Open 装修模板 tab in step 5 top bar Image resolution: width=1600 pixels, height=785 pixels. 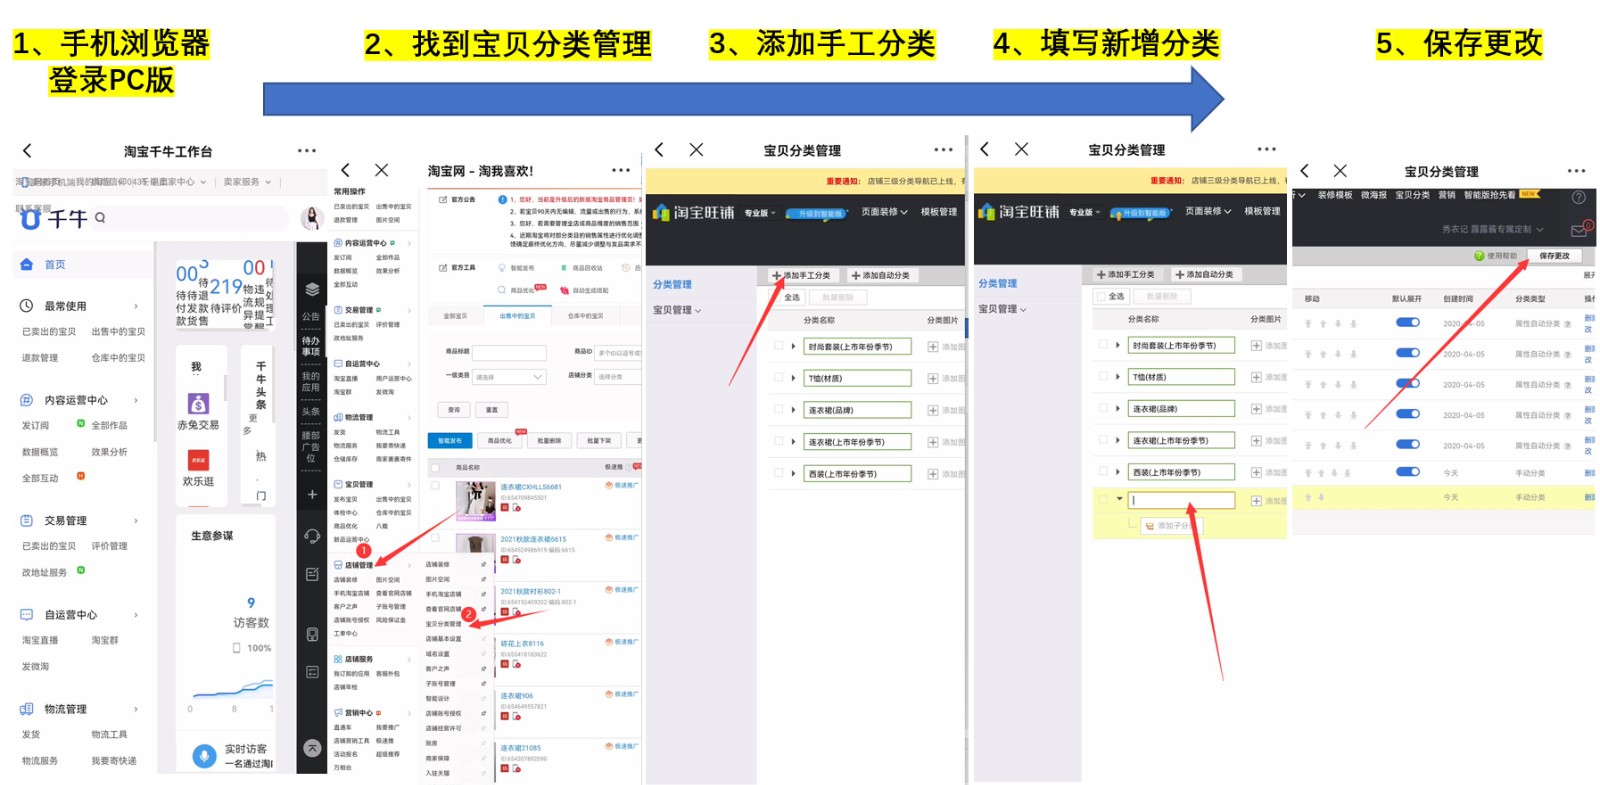(x=1335, y=195)
